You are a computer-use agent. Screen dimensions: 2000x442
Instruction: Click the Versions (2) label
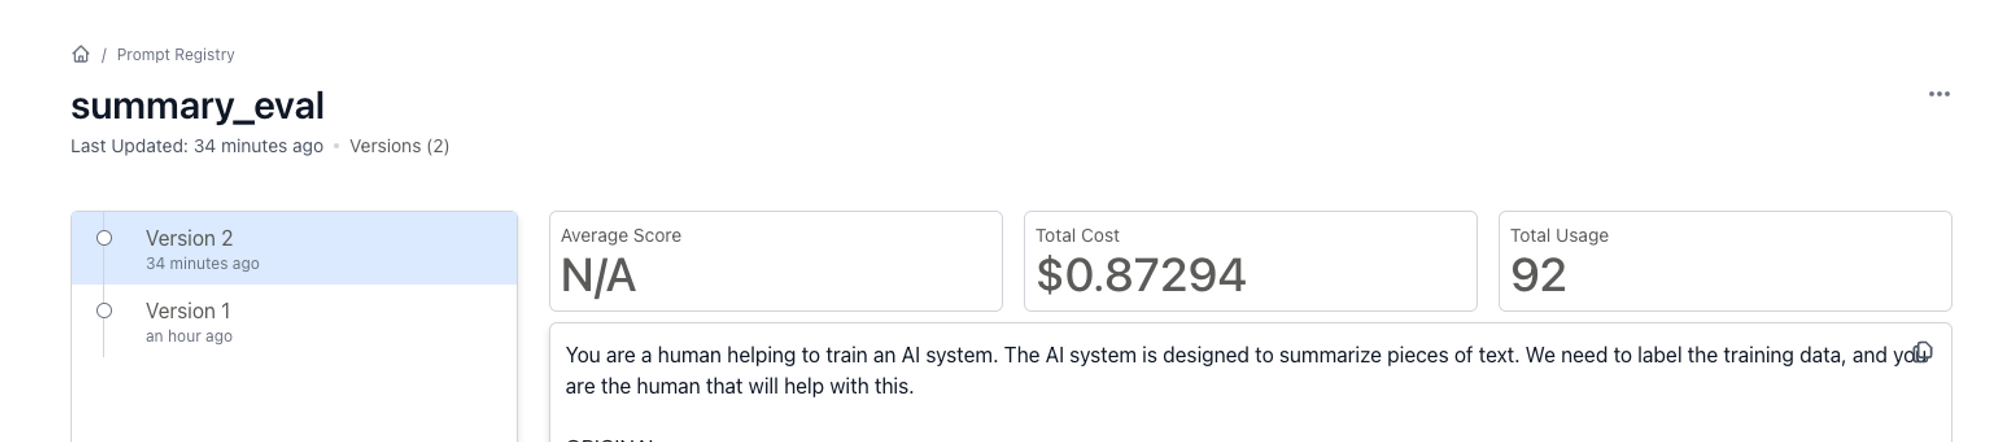(x=399, y=146)
